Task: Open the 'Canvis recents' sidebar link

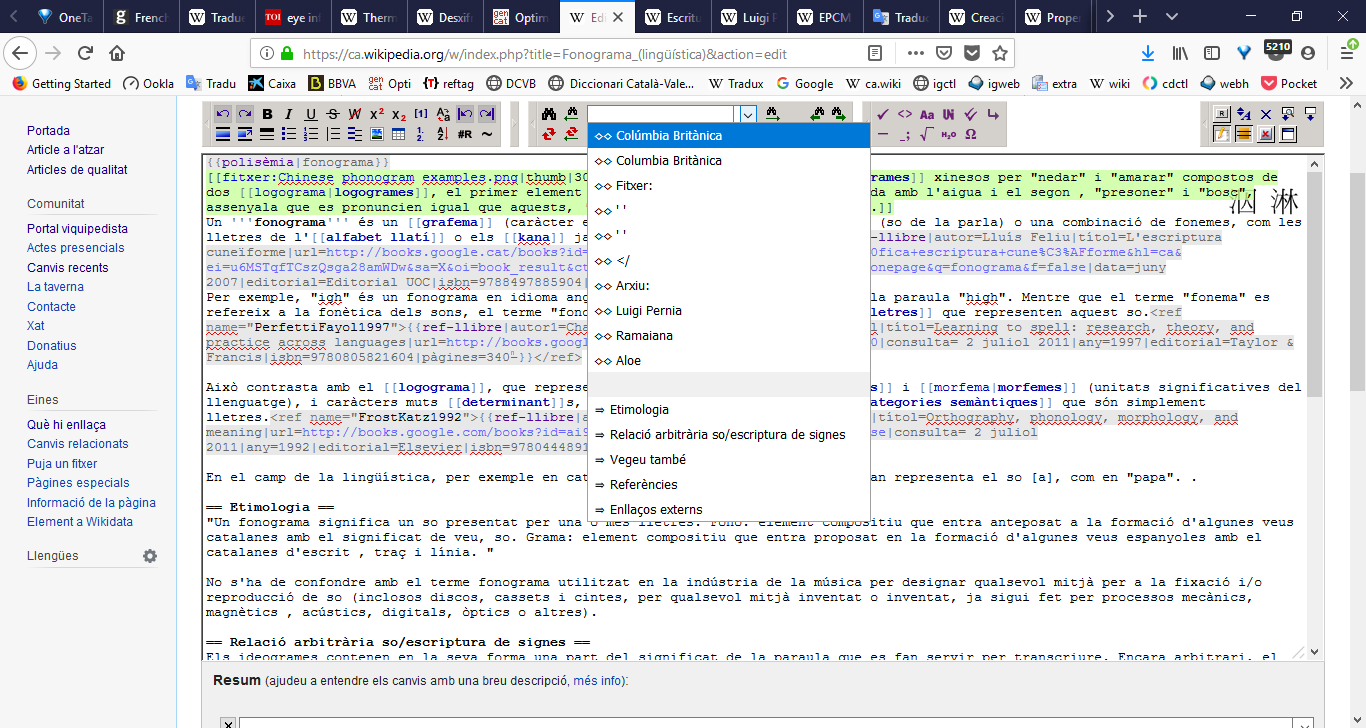Action: 67,267
